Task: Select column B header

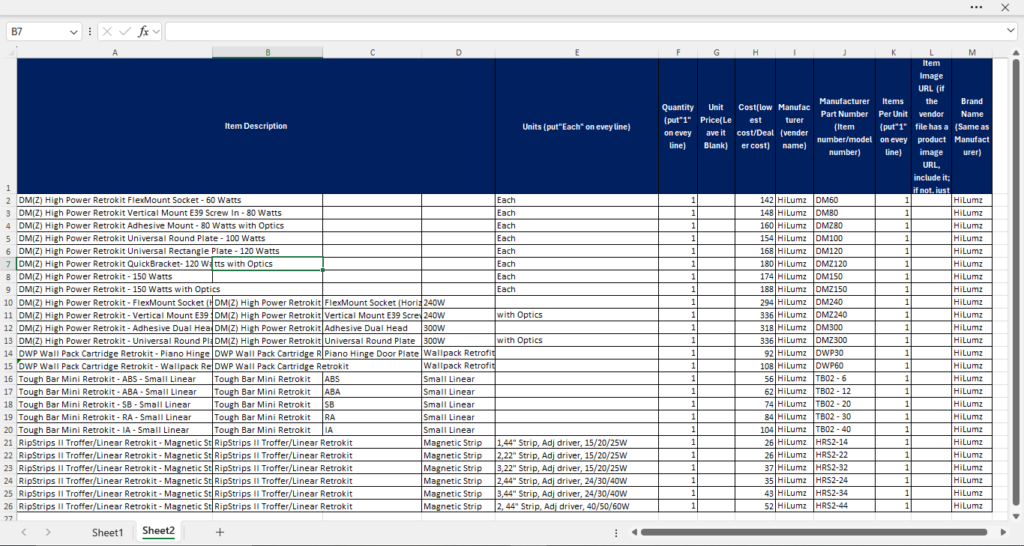Action: (268, 52)
